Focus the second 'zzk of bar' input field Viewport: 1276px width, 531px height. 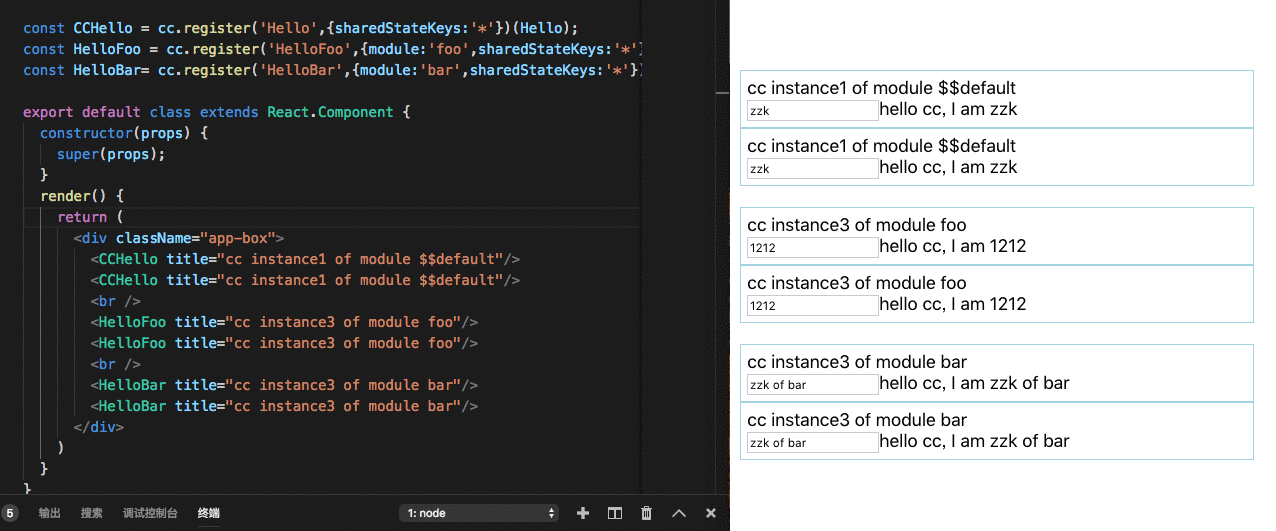[812, 442]
